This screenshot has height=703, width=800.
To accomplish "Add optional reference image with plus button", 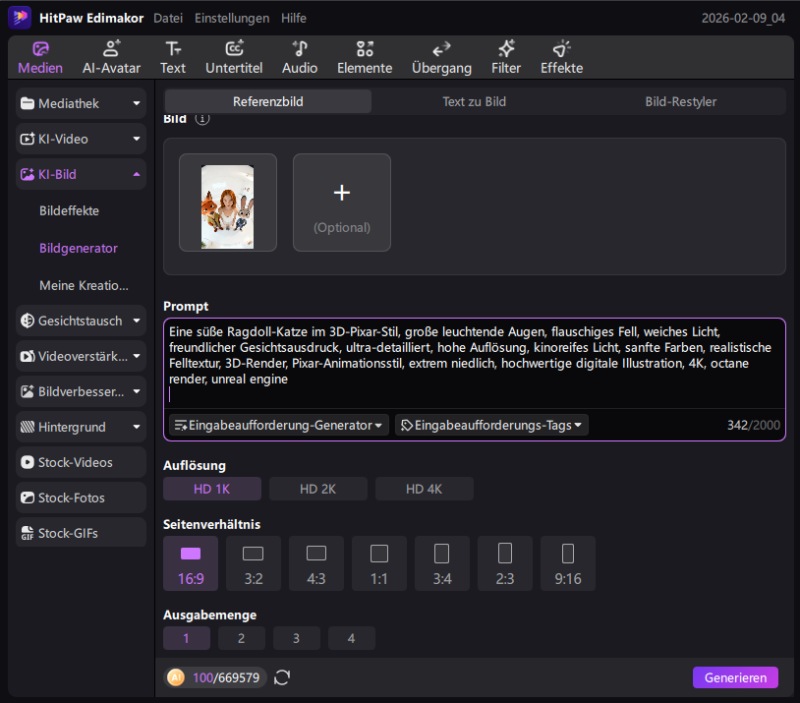I will coord(341,202).
